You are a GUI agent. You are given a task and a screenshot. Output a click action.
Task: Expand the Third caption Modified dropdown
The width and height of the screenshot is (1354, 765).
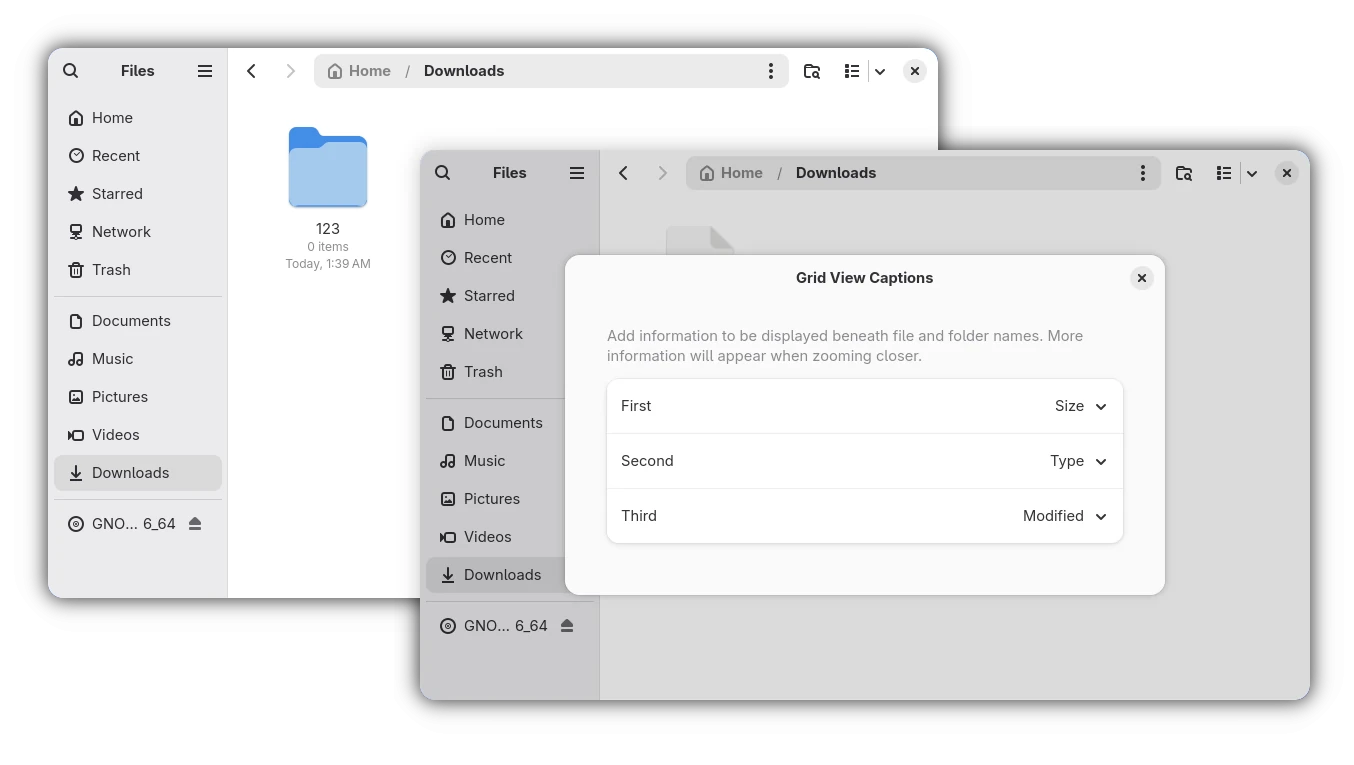(x=1064, y=516)
